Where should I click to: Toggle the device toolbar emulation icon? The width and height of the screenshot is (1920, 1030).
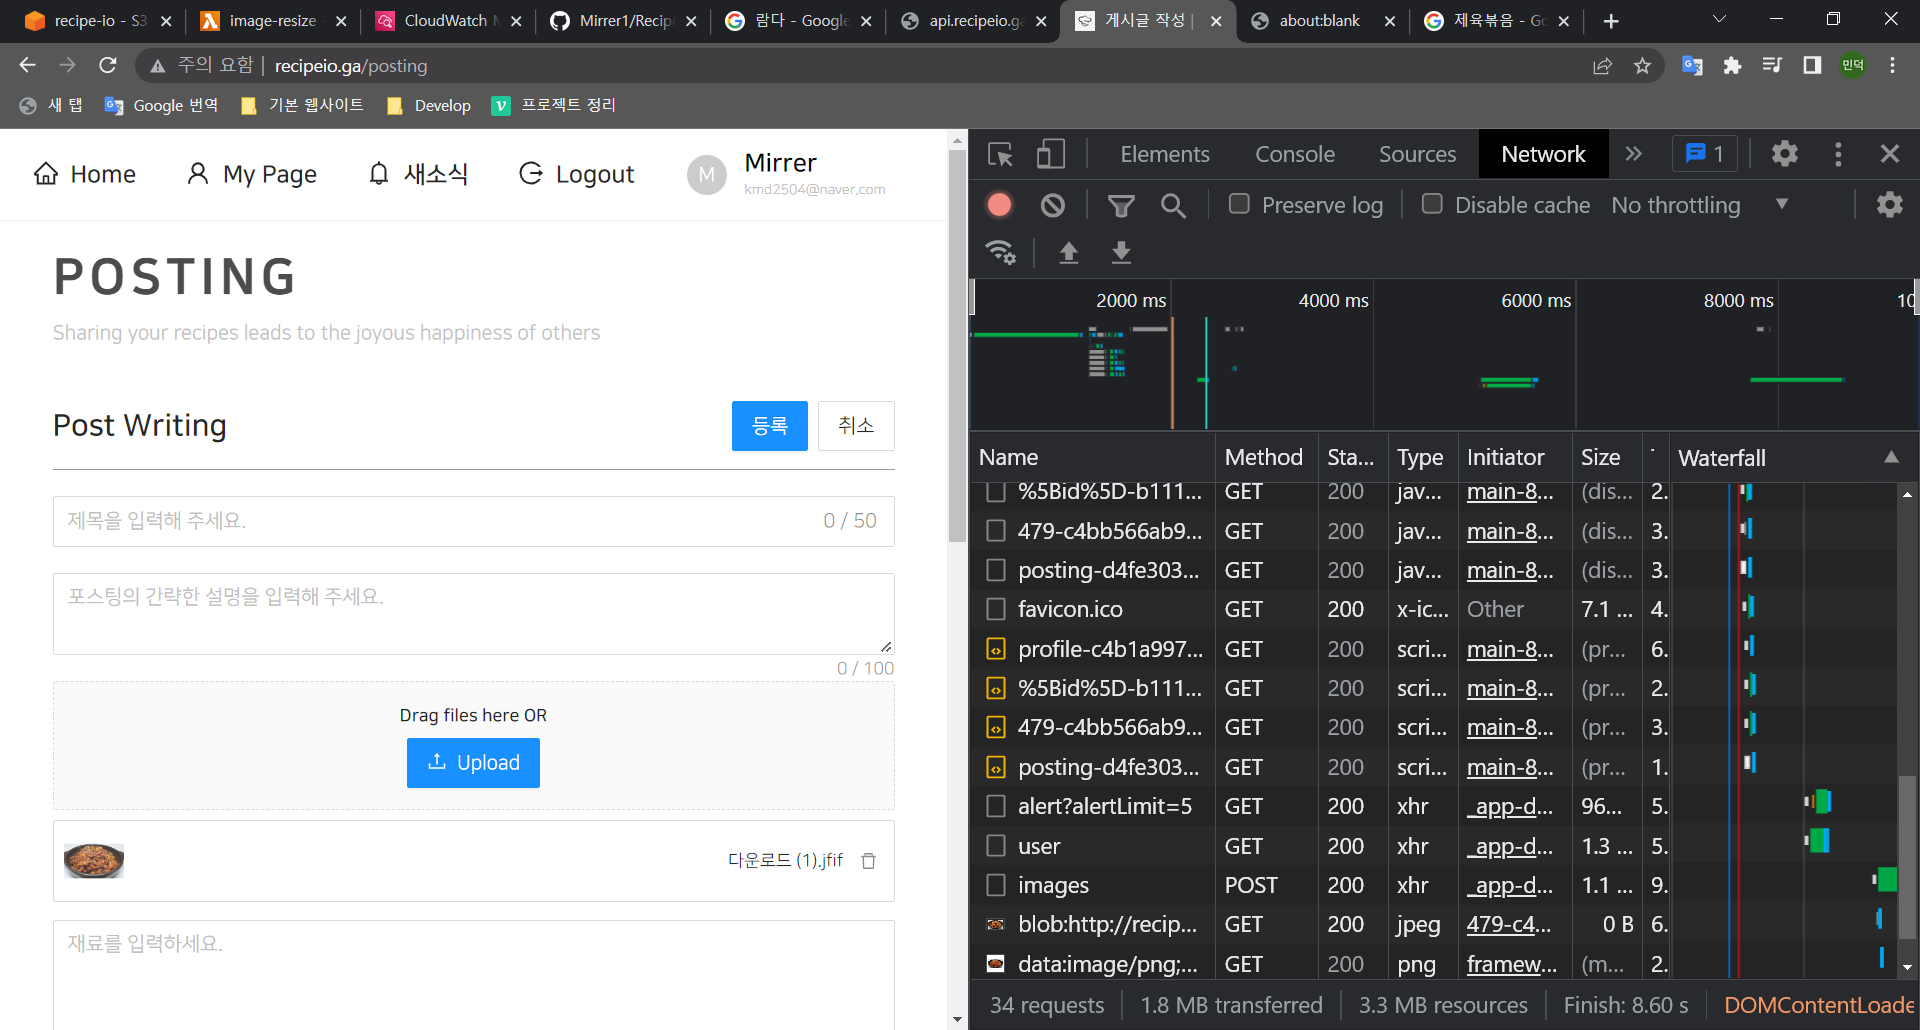pos(1049,154)
